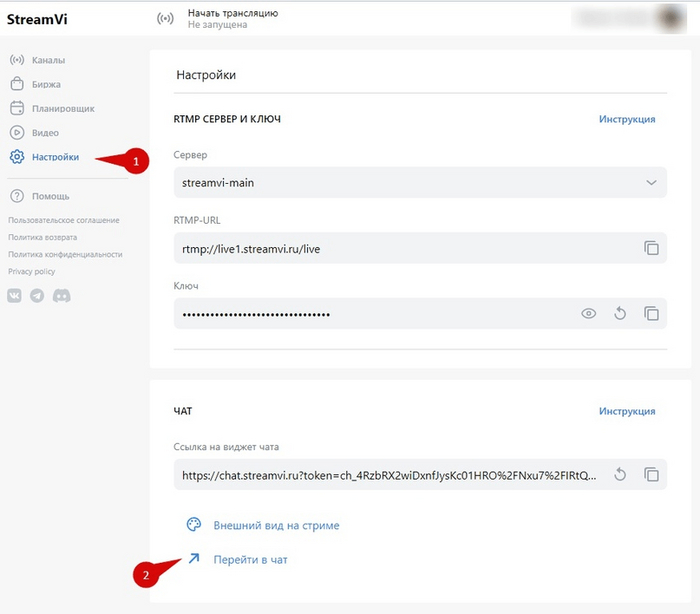Image resolution: width=700 pixels, height=614 pixels.
Task: Copy the stream key
Action: [x=651, y=313]
